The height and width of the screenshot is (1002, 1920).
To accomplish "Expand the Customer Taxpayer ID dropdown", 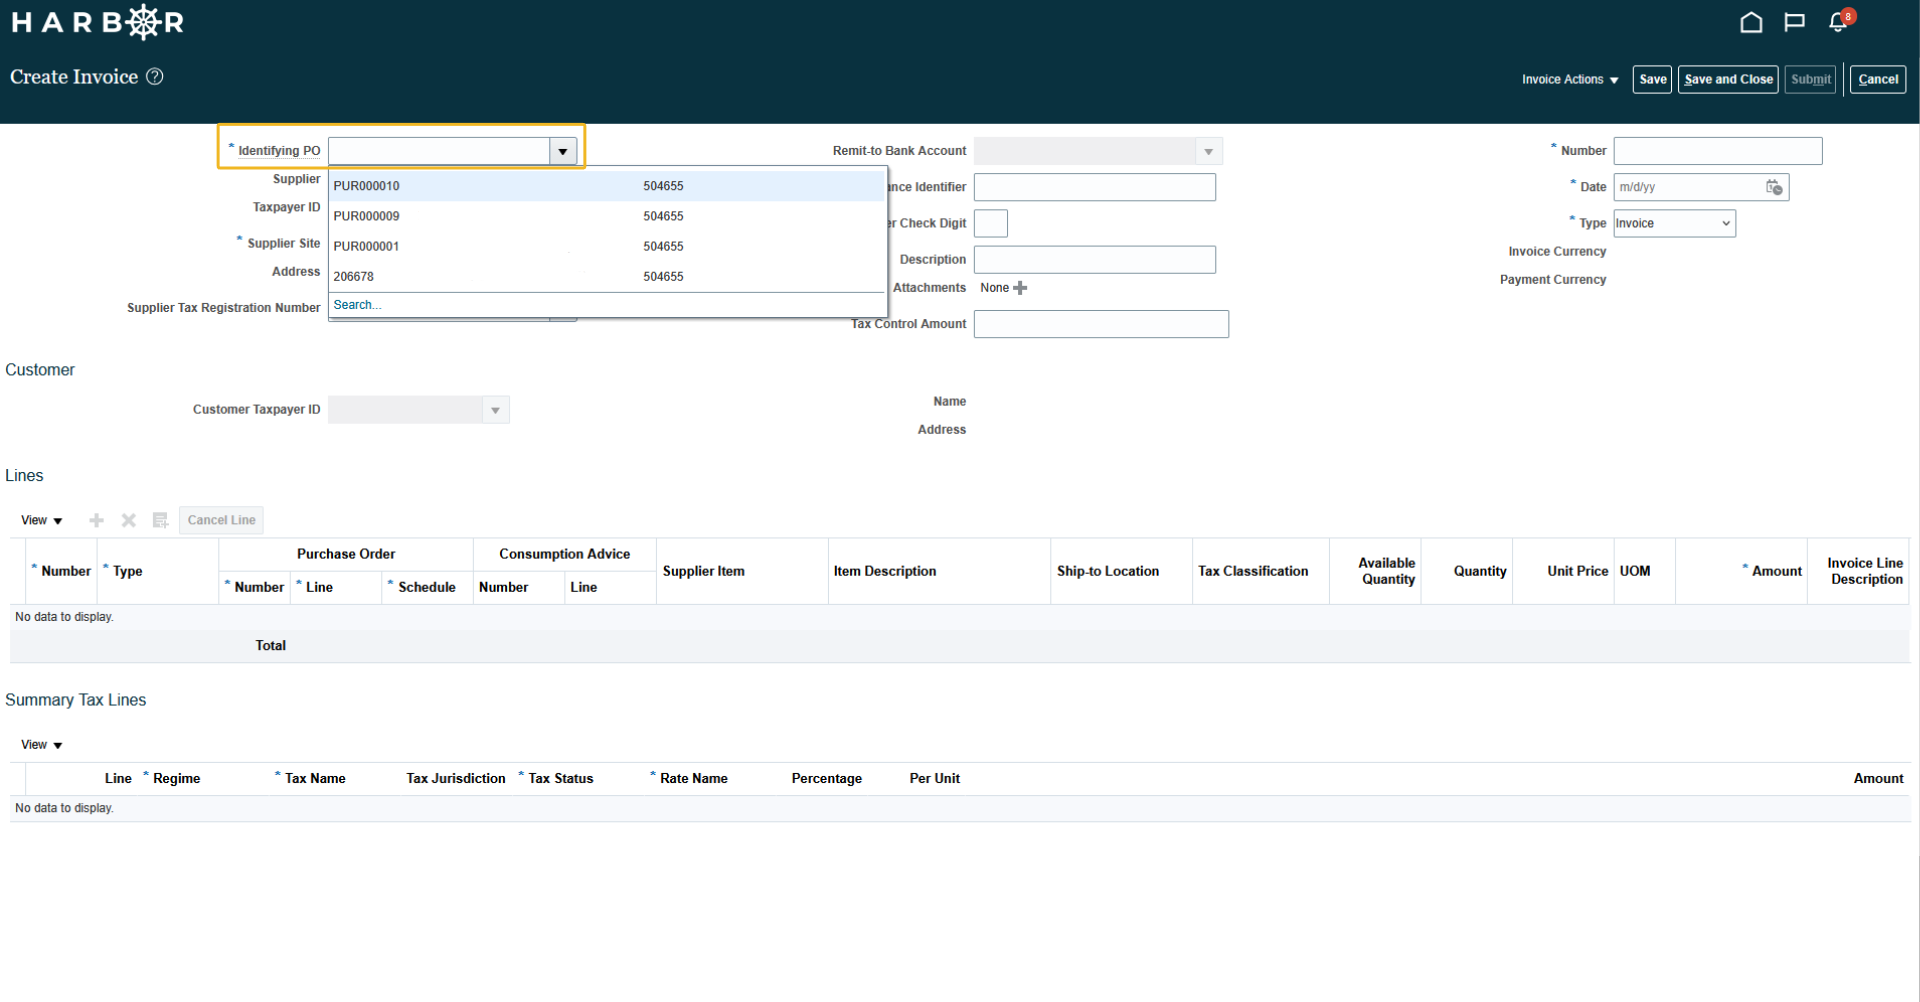I will [x=495, y=410].
